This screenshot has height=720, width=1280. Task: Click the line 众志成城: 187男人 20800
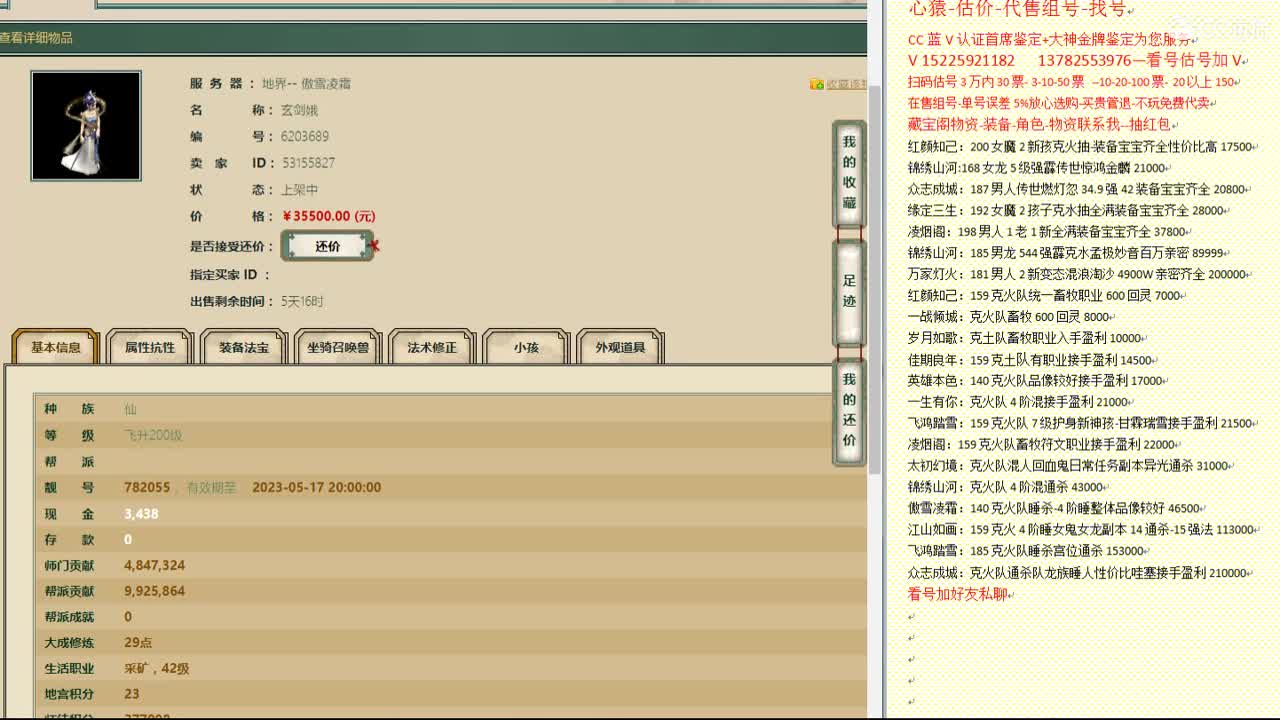[1076, 189]
